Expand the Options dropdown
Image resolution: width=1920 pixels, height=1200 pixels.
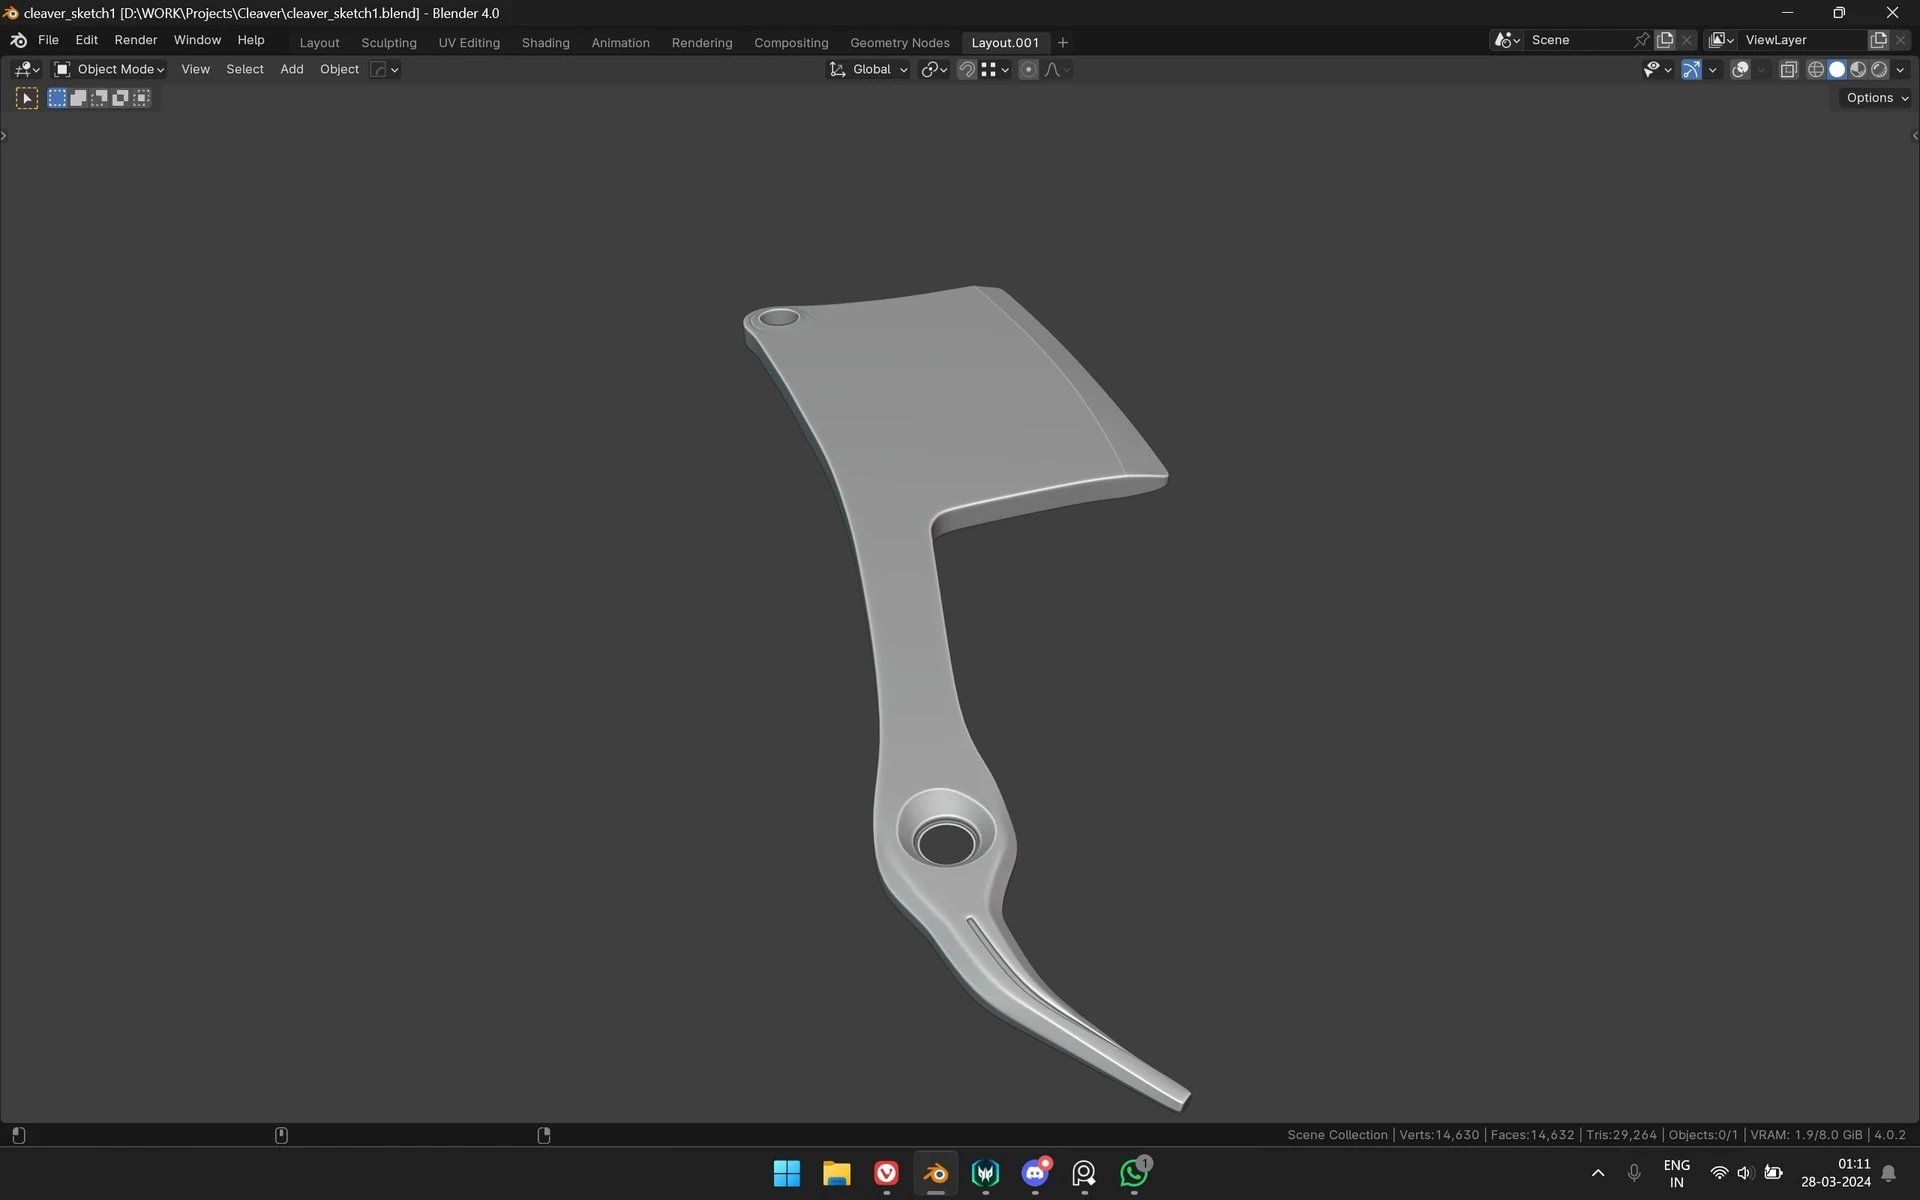click(x=1876, y=98)
